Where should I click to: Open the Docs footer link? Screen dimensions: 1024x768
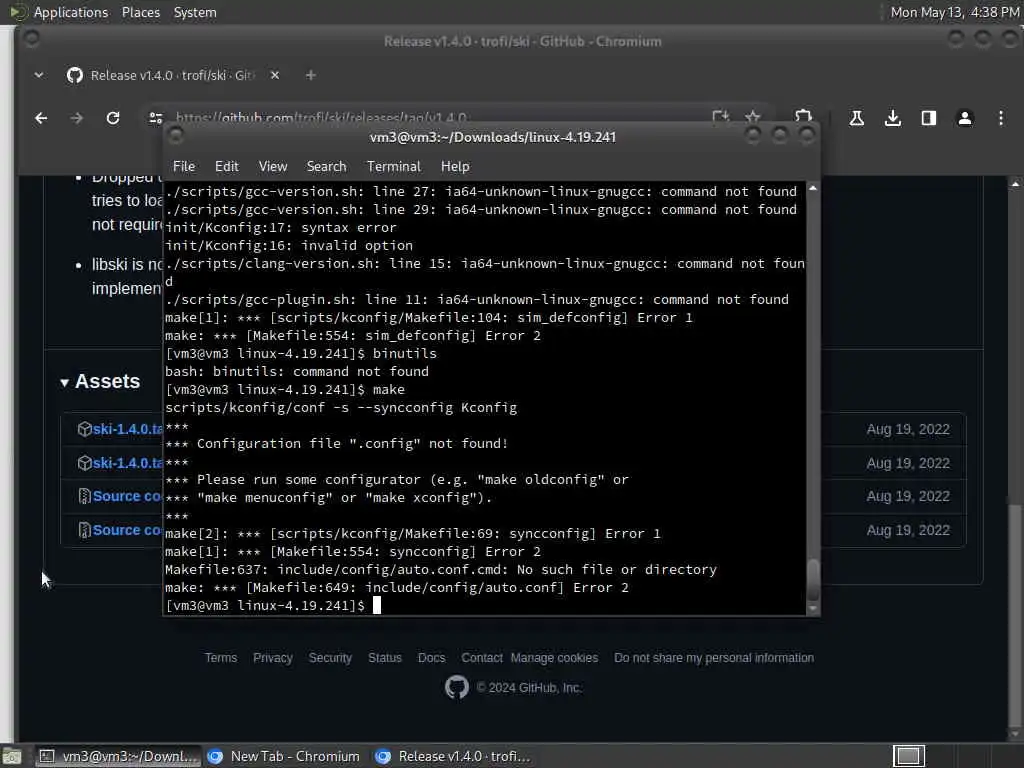click(431, 658)
